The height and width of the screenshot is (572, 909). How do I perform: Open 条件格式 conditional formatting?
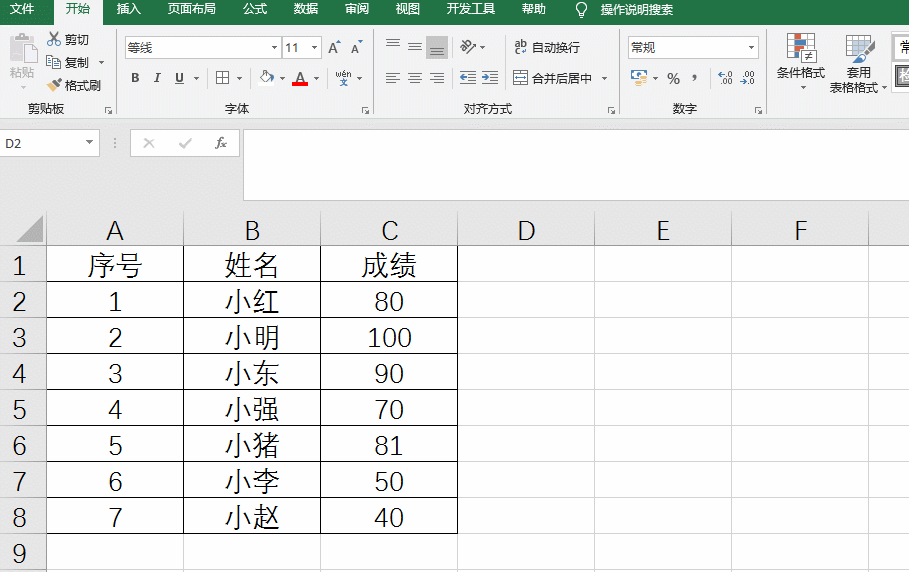click(x=801, y=63)
